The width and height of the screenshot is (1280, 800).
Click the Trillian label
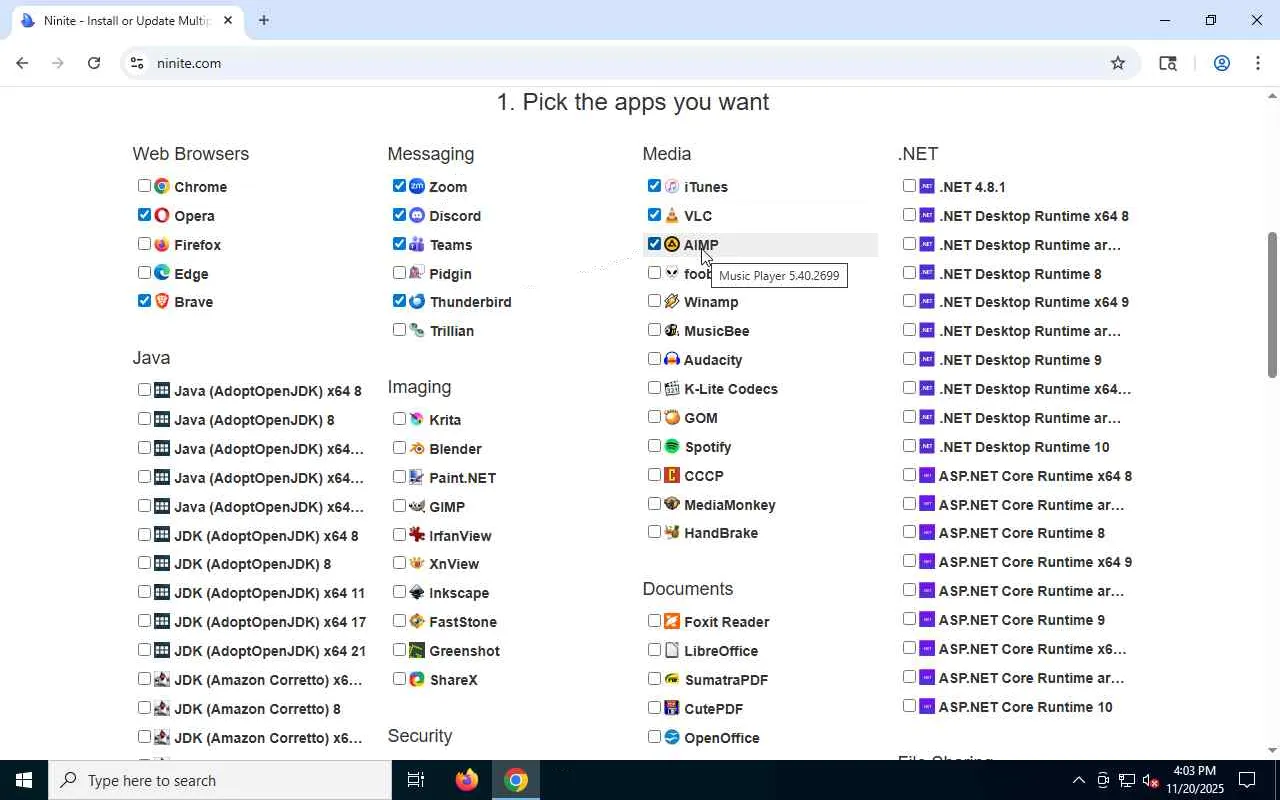[452, 331]
